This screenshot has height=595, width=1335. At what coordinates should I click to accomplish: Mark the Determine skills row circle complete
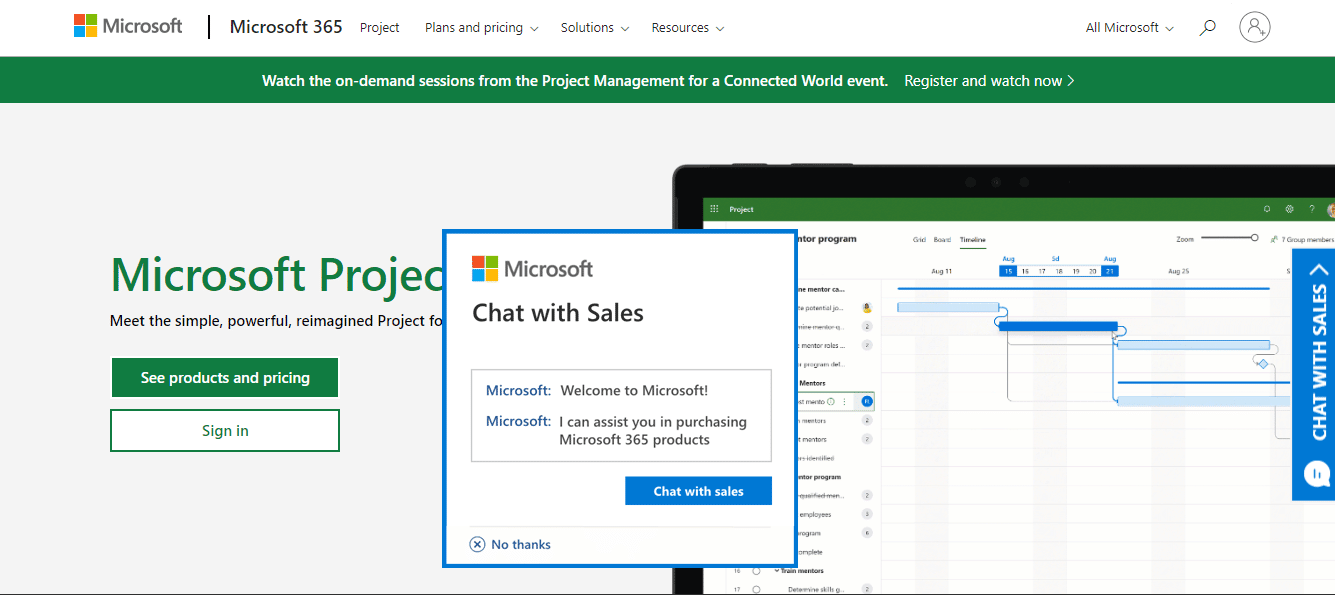[757, 589]
